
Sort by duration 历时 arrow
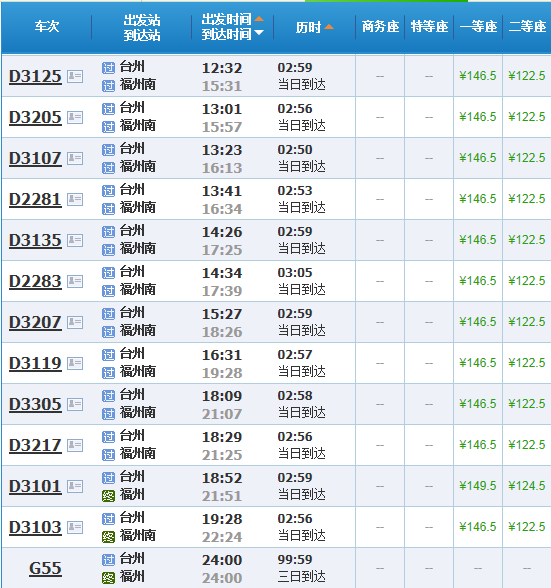click(x=329, y=27)
